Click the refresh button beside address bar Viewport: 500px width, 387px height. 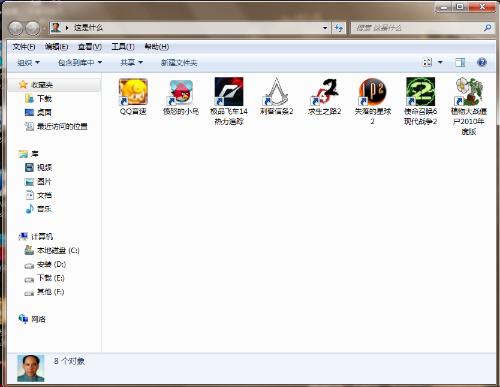(x=339, y=28)
